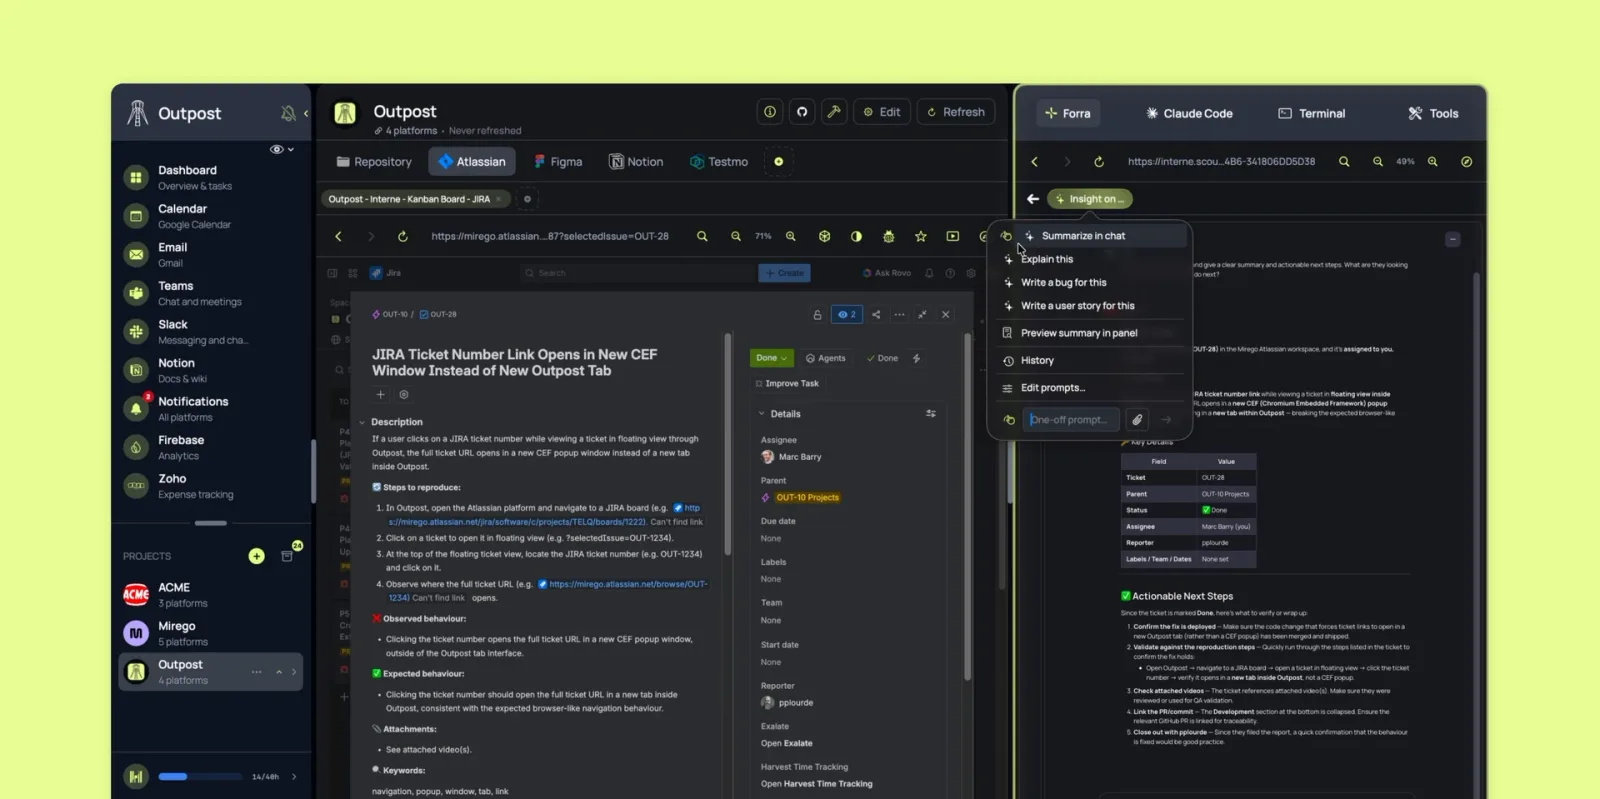Attach a file with the paperclip button
The width and height of the screenshot is (1600, 799).
[x=1137, y=420]
